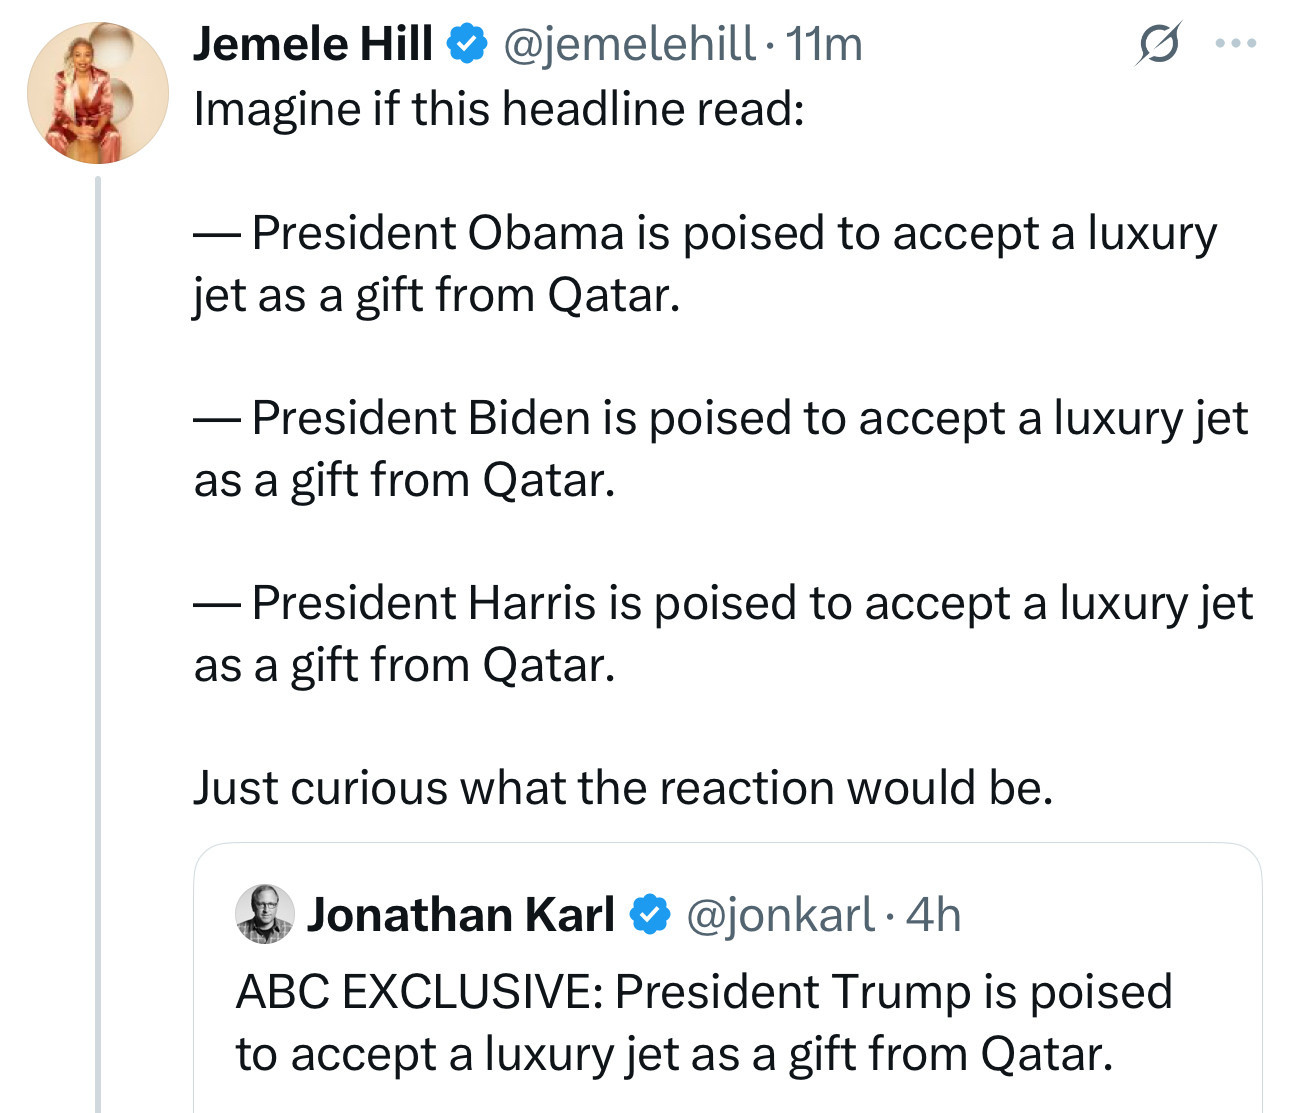Open the Grok explain-post icon
Screen dimensions: 1290x1113
[x=1159, y=44]
